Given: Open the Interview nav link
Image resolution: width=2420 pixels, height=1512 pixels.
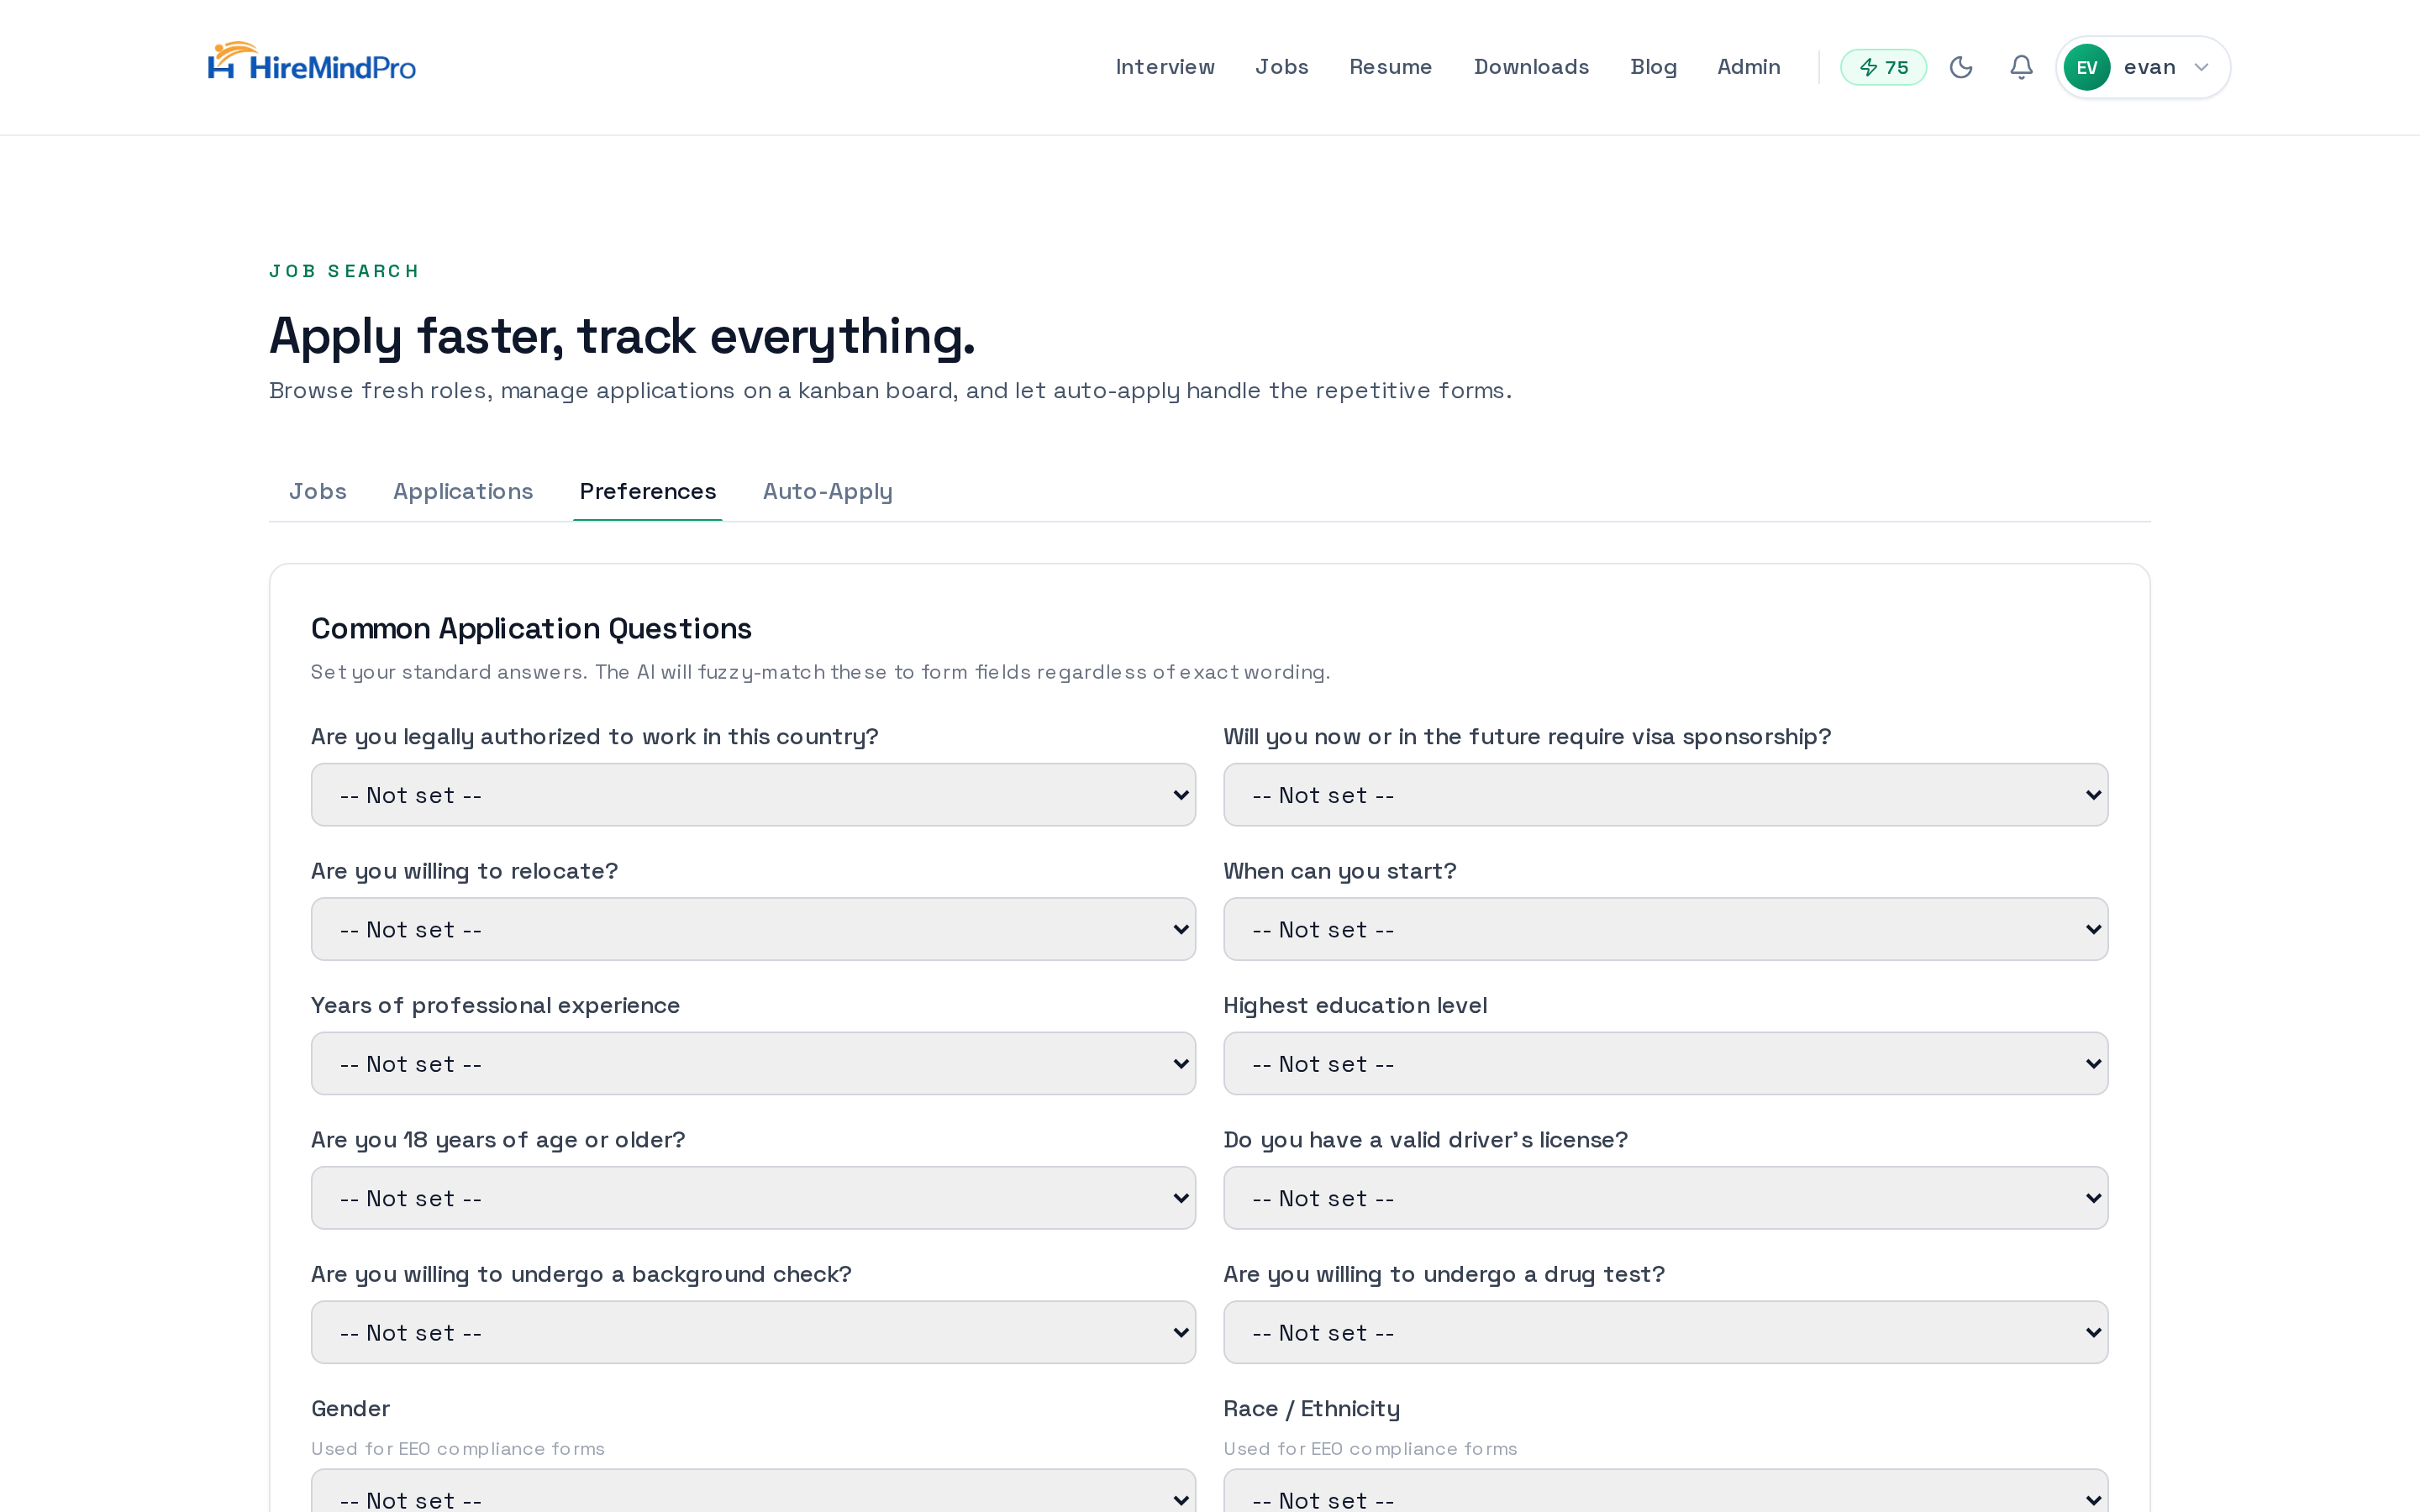Looking at the screenshot, I should pyautogui.click(x=1165, y=67).
